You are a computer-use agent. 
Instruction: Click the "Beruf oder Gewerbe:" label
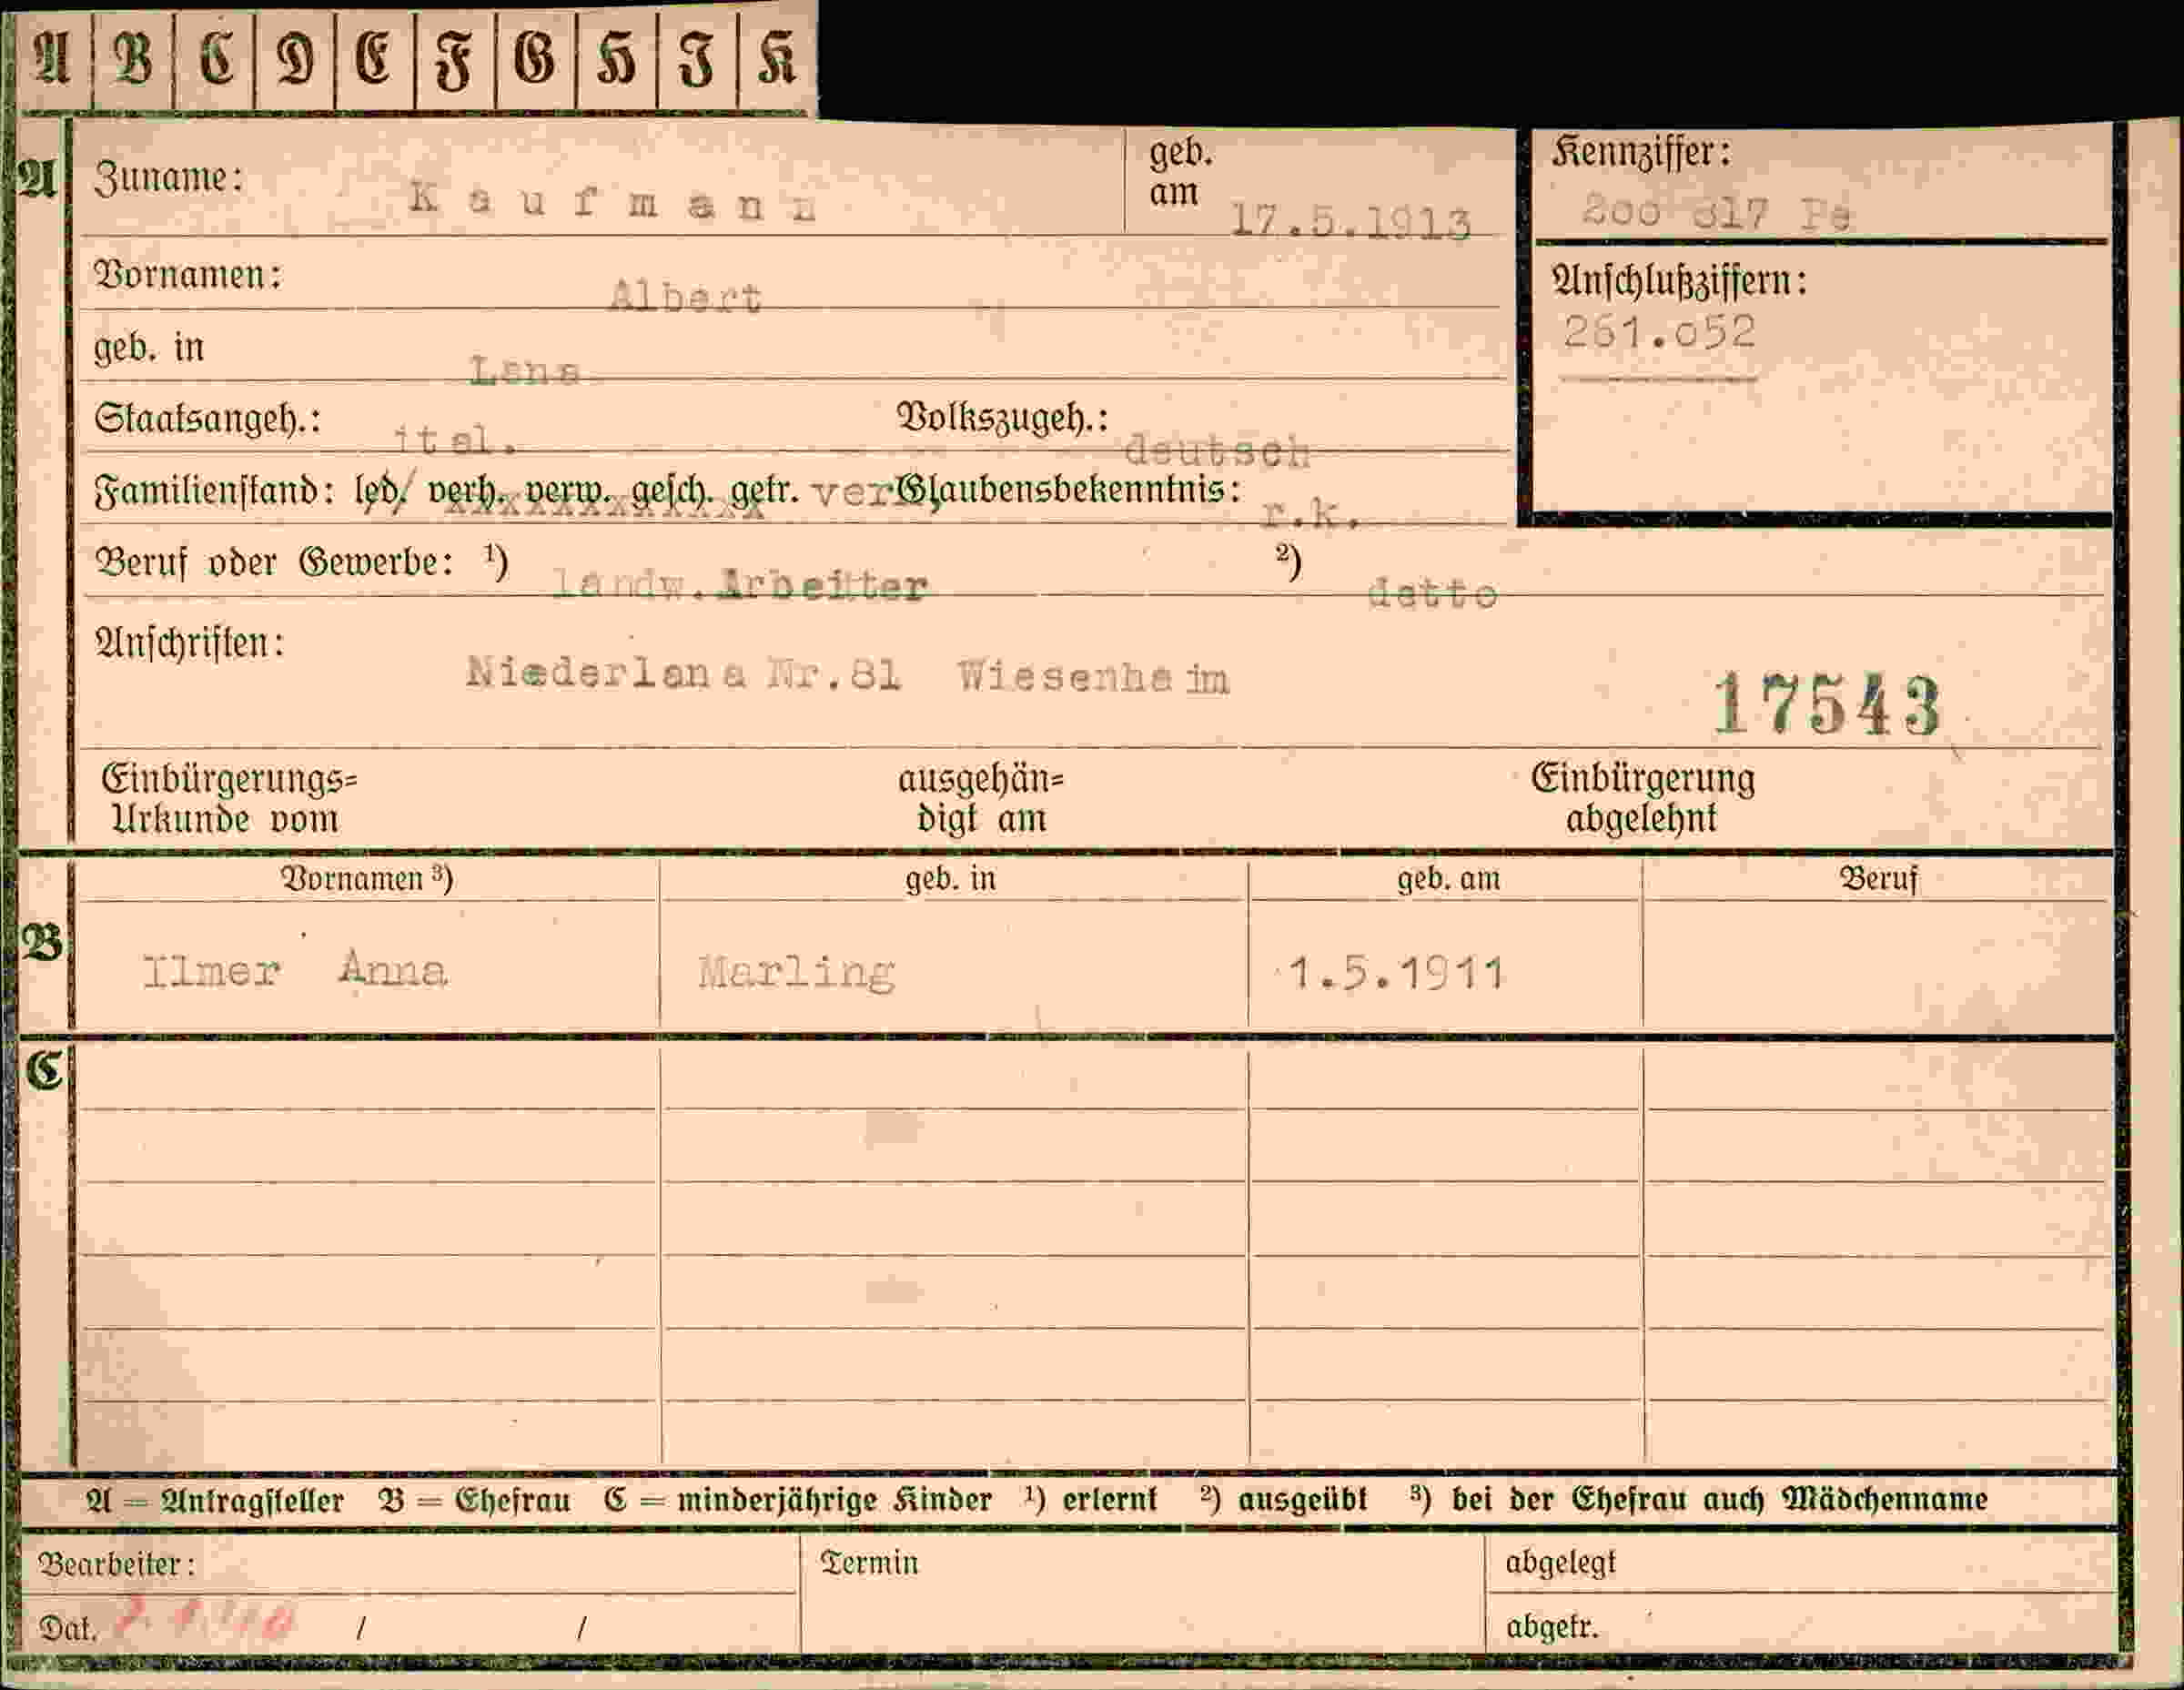tap(273, 563)
